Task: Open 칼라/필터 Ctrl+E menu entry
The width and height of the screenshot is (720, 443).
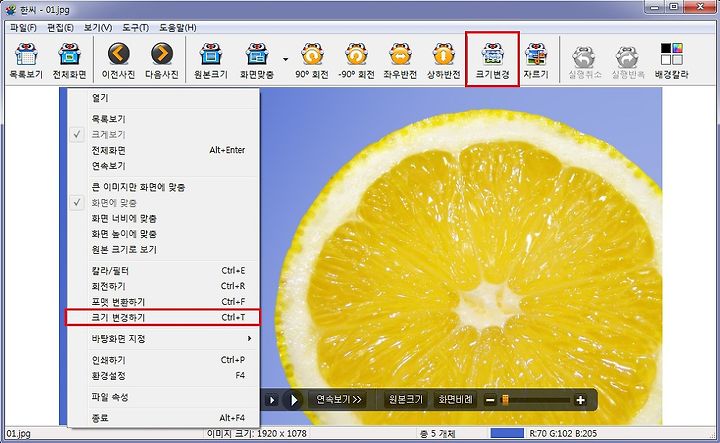Action: pos(163,271)
